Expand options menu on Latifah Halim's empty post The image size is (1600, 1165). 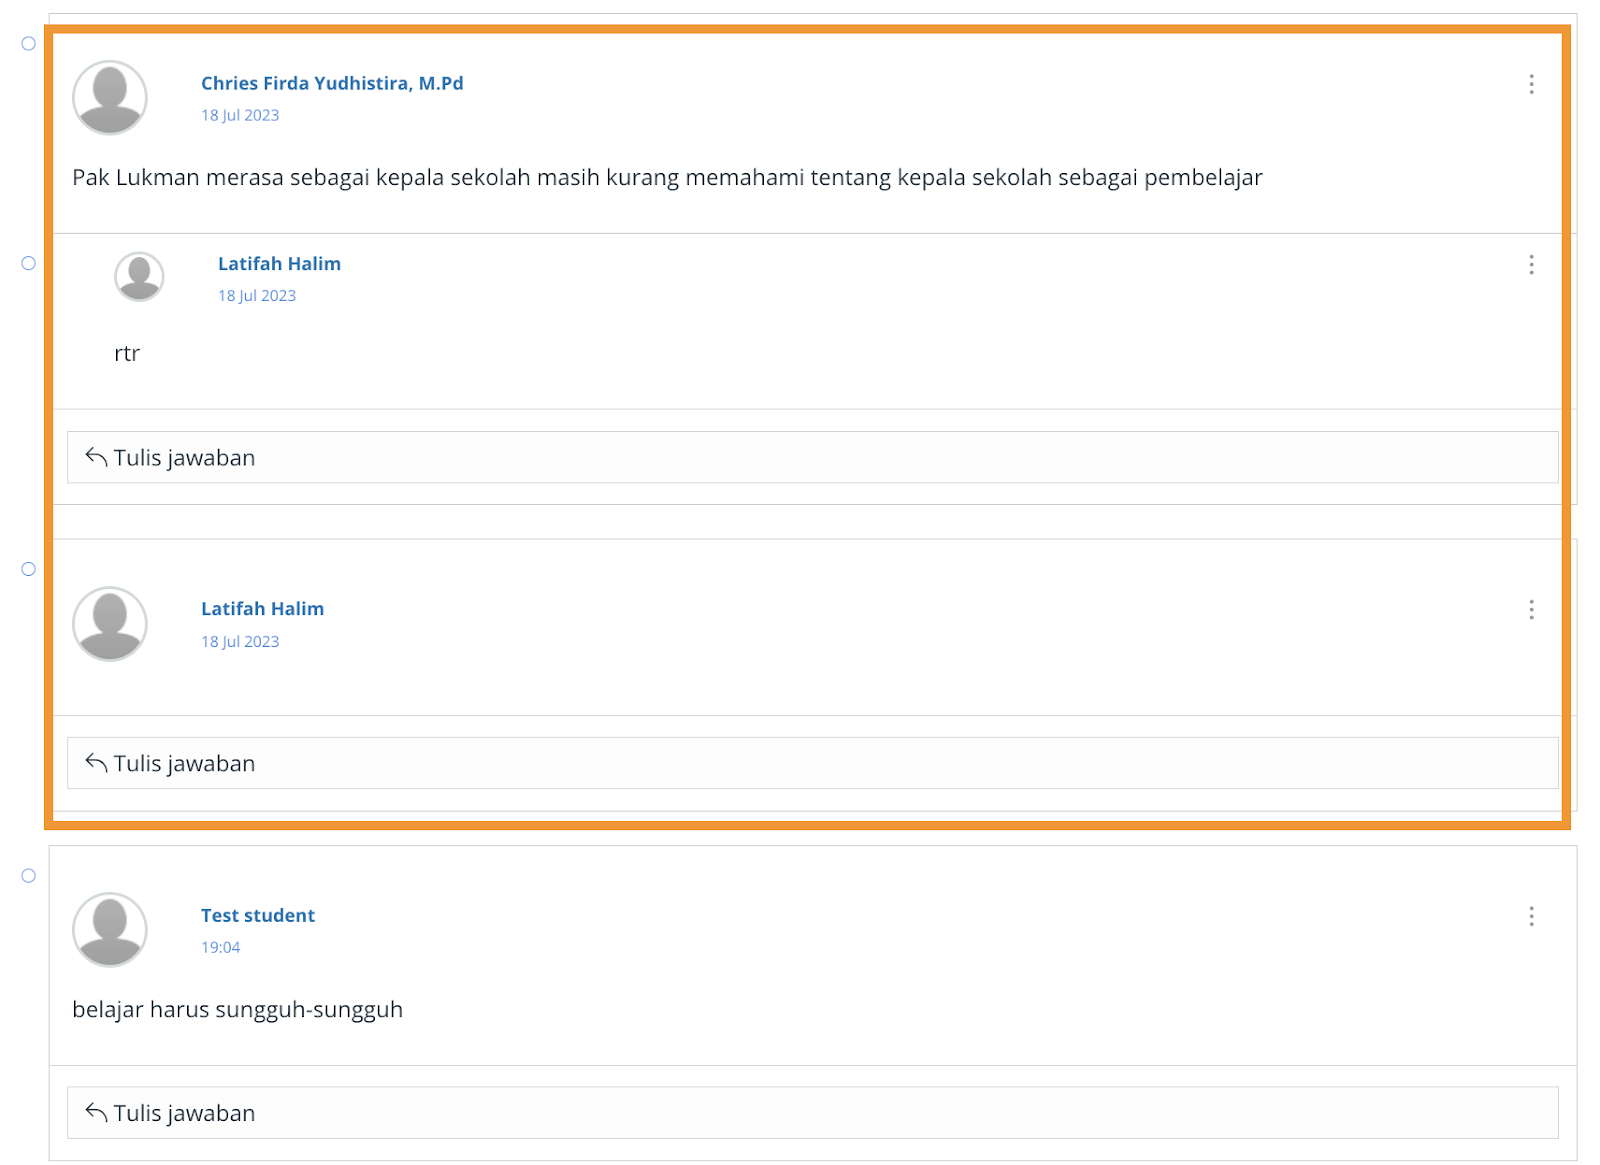click(1530, 610)
